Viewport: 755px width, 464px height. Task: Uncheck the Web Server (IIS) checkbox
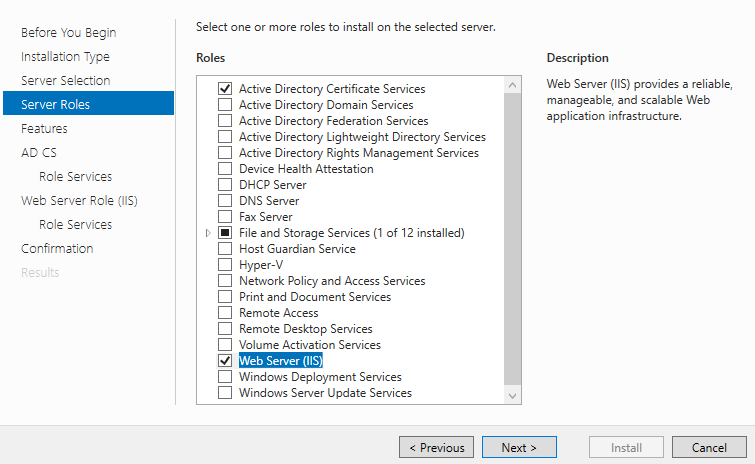tap(225, 361)
